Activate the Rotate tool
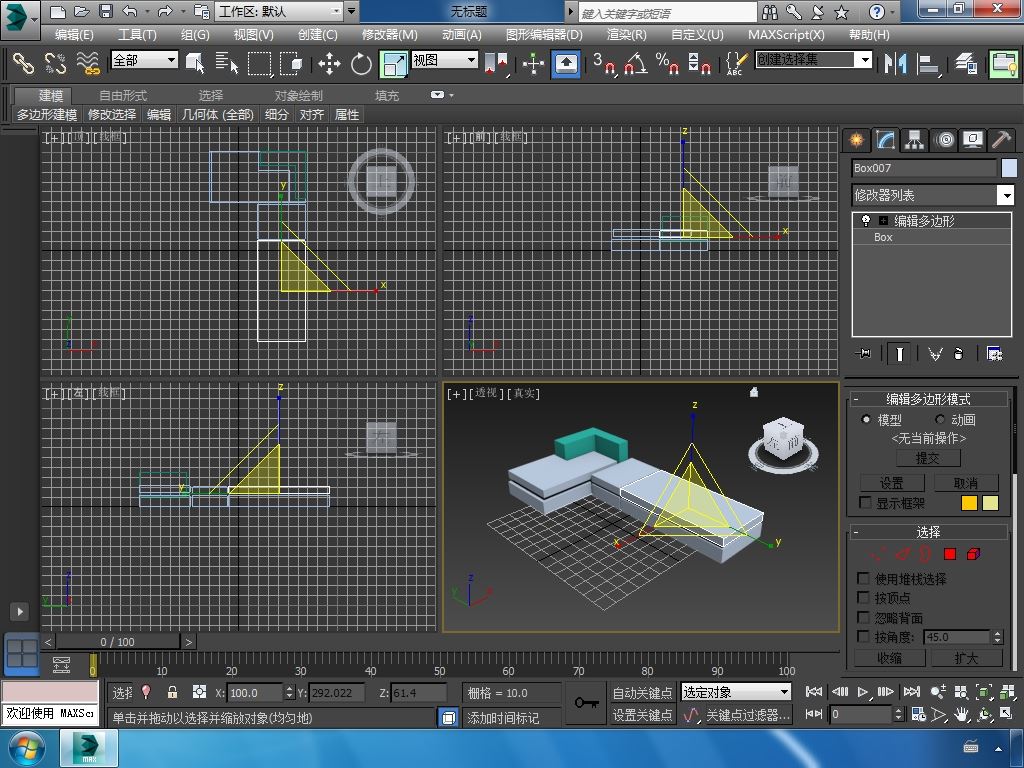The height and width of the screenshot is (768, 1024). click(361, 64)
